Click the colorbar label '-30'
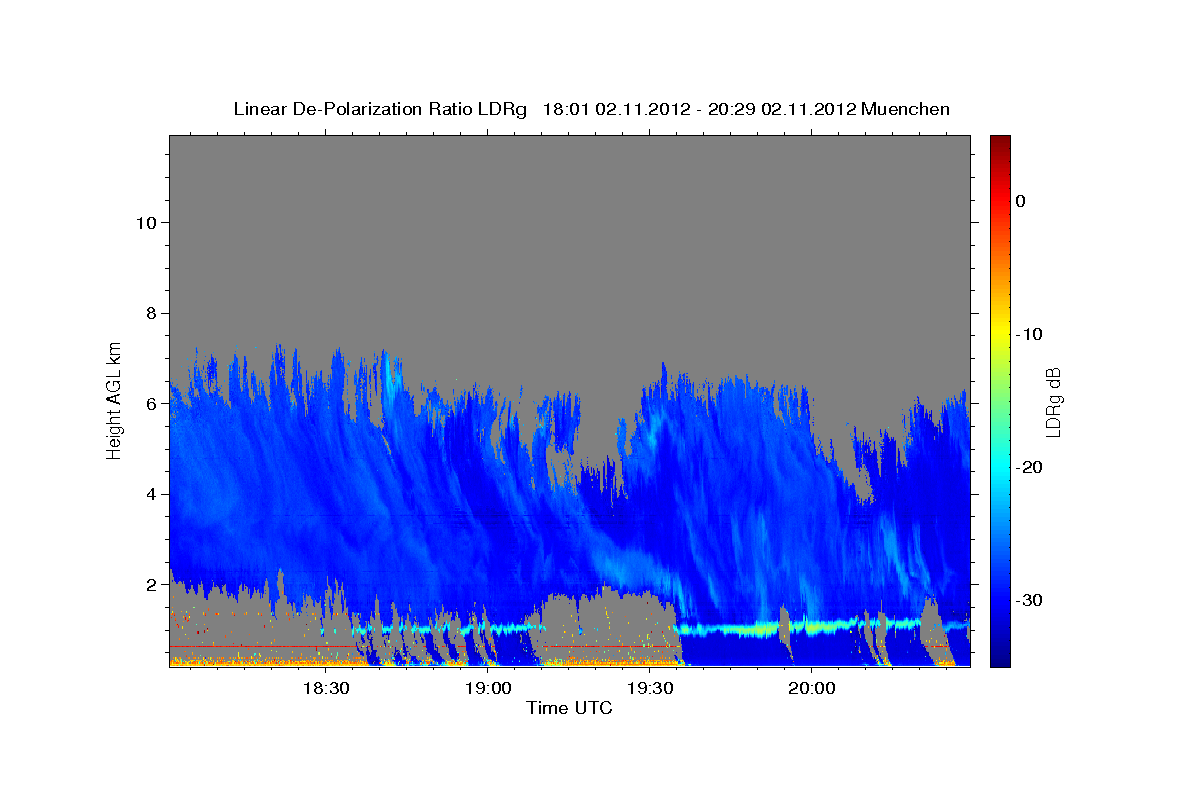The width and height of the screenshot is (1200, 800). click(1029, 600)
